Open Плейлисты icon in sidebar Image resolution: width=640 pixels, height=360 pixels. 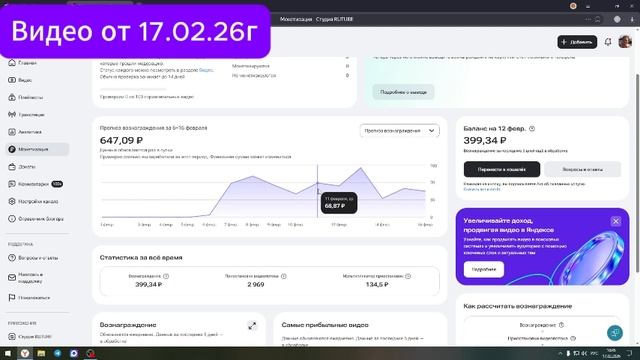point(12,98)
